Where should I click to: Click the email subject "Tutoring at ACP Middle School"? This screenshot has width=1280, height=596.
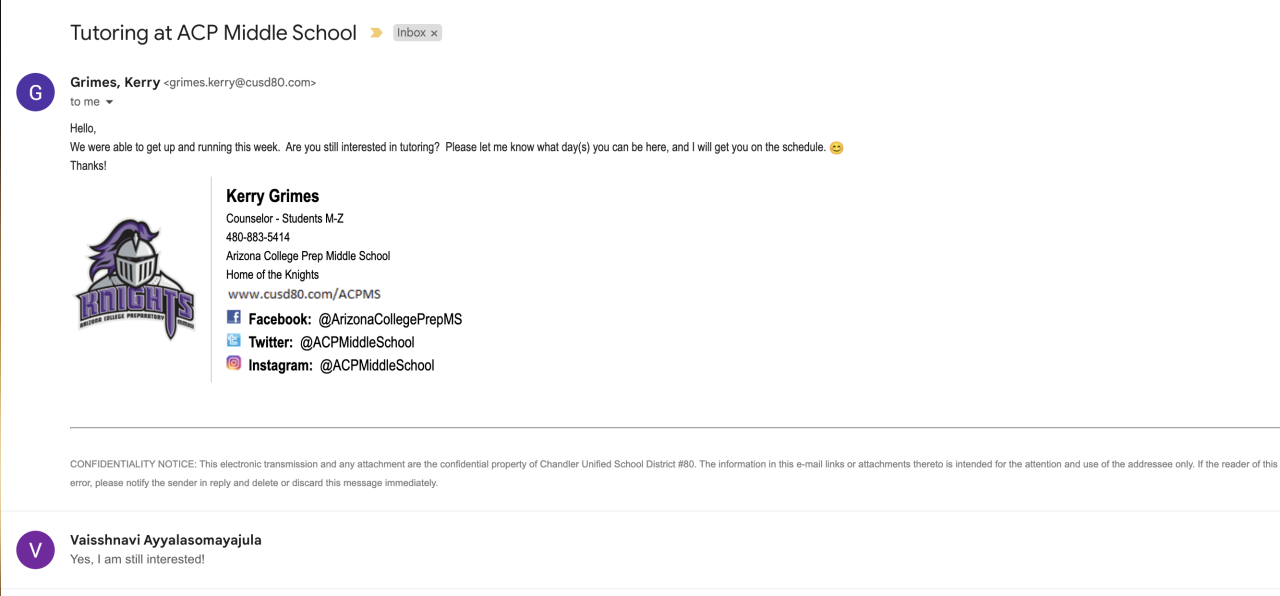213,33
